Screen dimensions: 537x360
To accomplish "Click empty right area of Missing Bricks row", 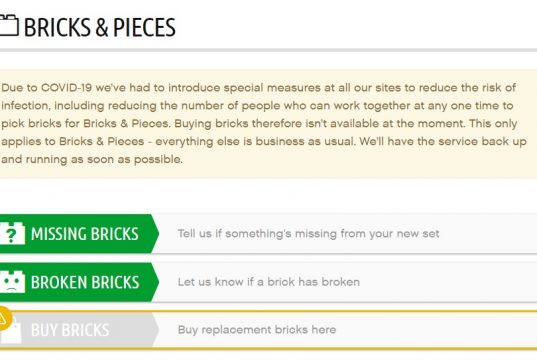I will (x=486, y=234).
